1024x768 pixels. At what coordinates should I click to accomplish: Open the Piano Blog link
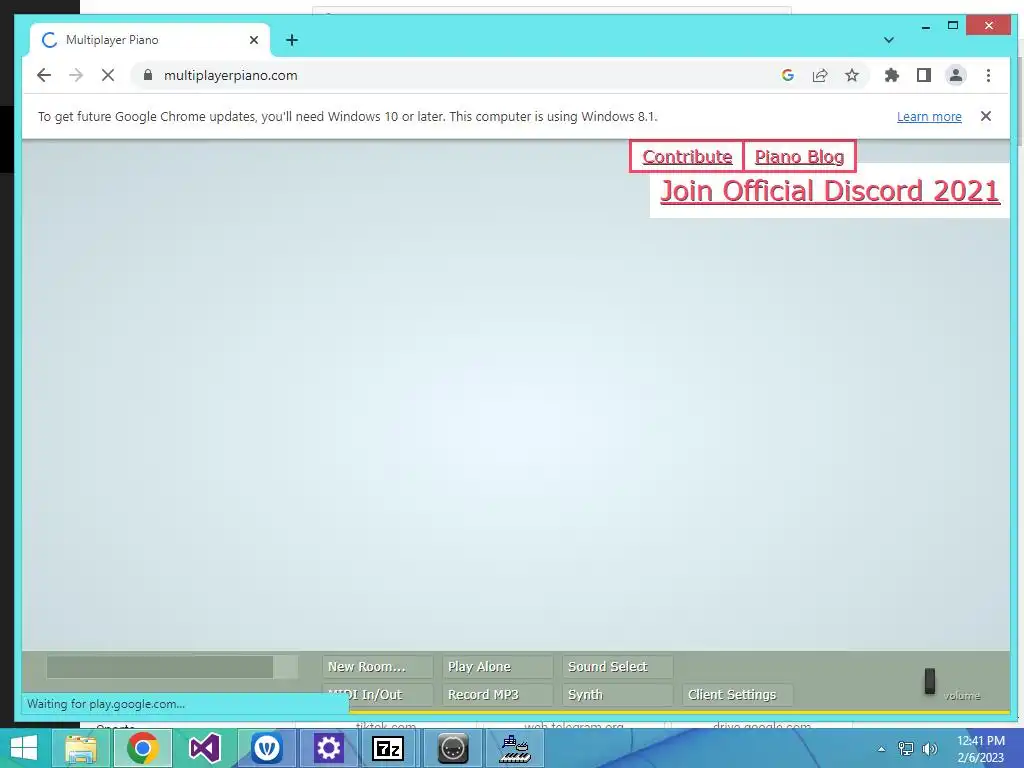pyautogui.click(x=799, y=157)
